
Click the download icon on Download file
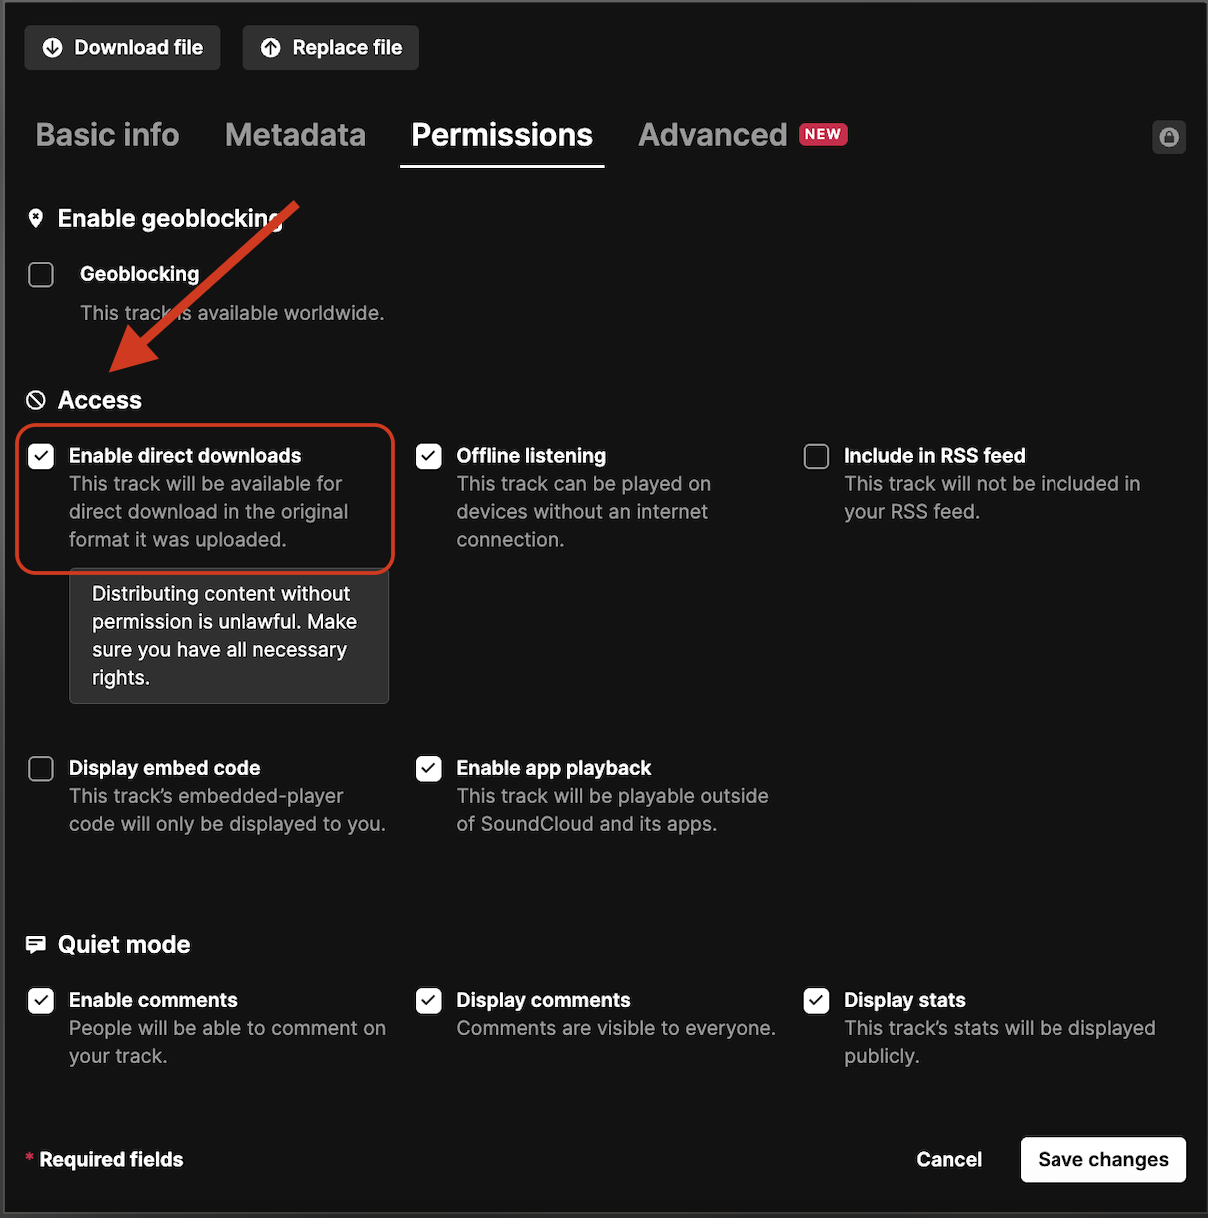[52, 47]
